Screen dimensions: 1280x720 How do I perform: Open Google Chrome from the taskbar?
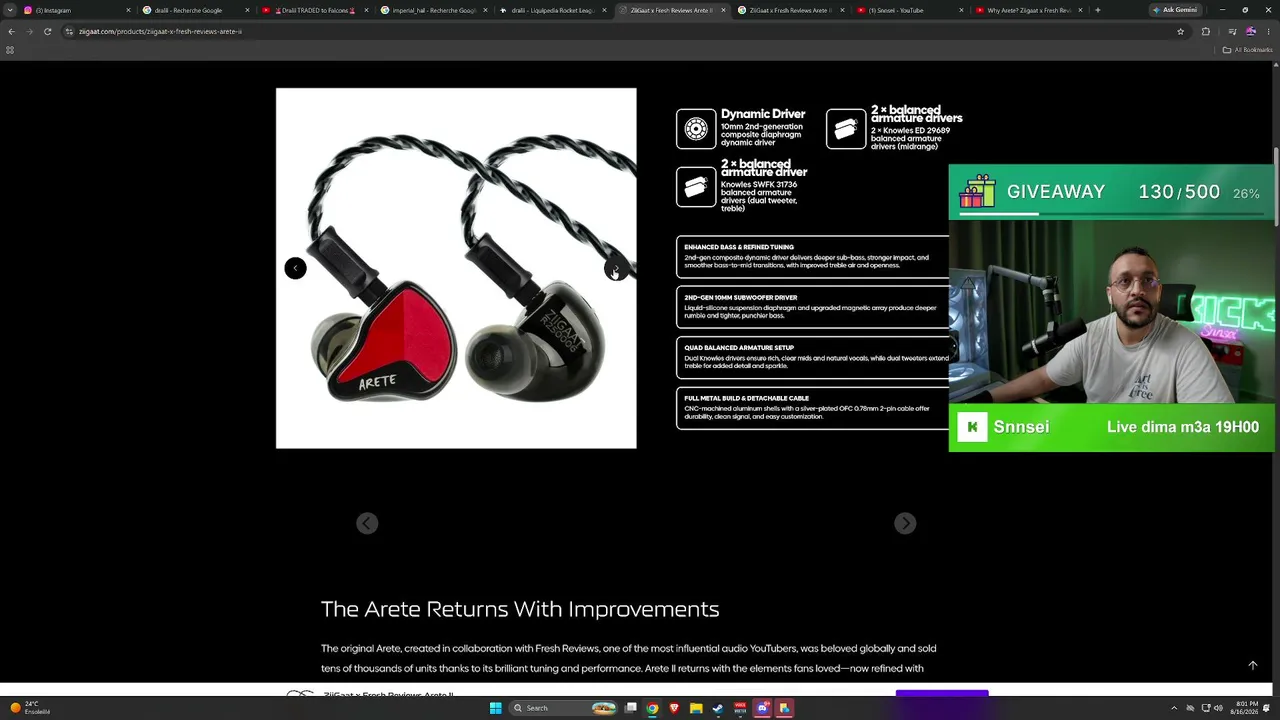652,708
